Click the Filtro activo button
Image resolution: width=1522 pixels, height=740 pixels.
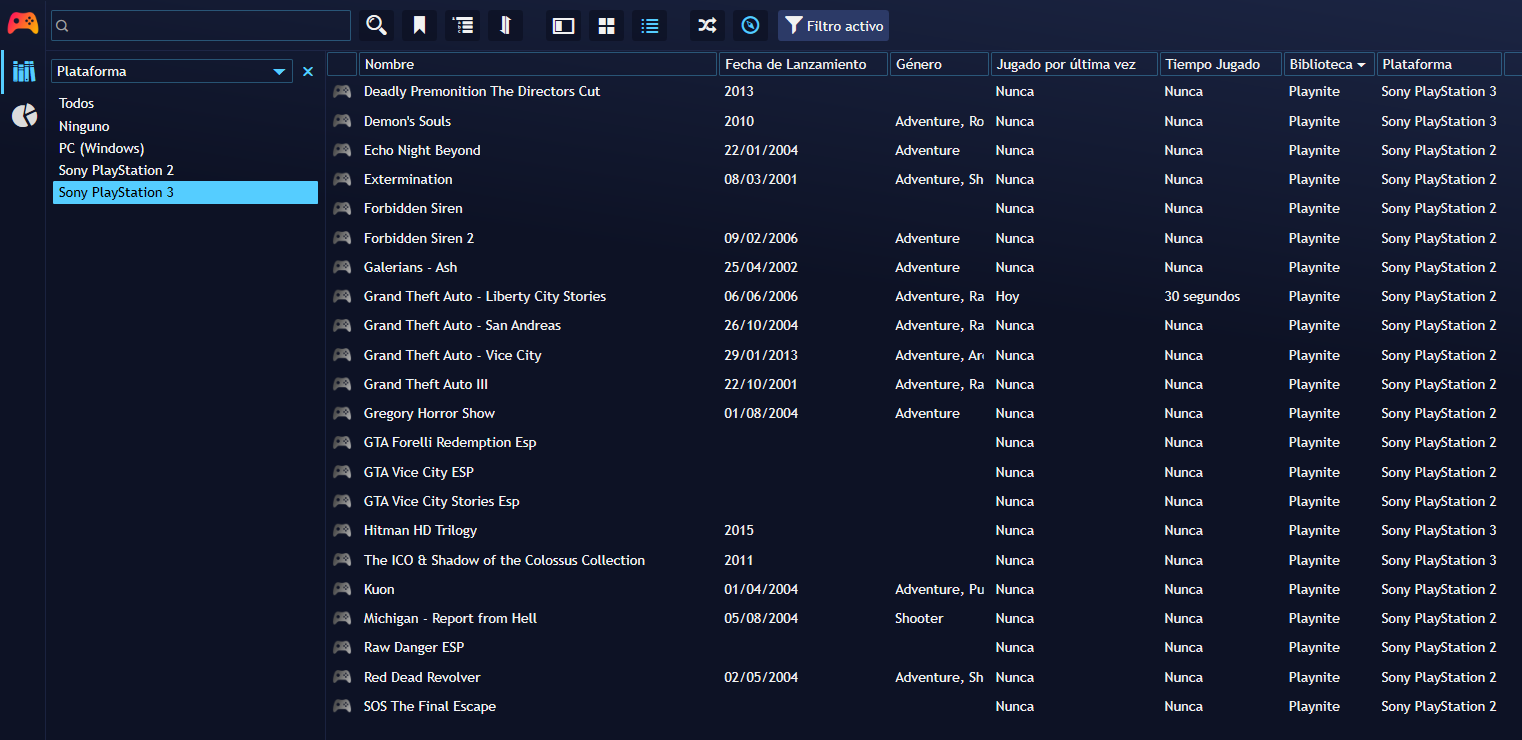pyautogui.click(x=833, y=26)
